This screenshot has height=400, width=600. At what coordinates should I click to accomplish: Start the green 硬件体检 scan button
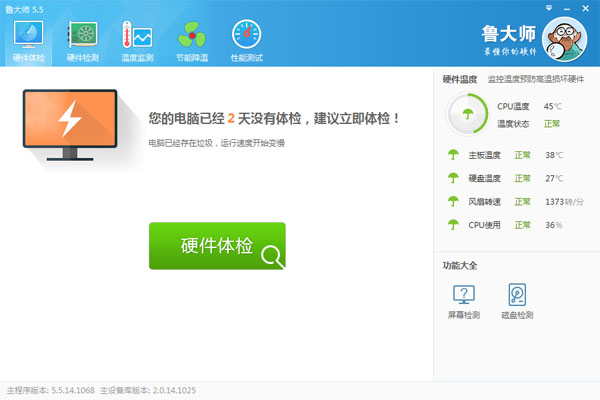tap(217, 246)
